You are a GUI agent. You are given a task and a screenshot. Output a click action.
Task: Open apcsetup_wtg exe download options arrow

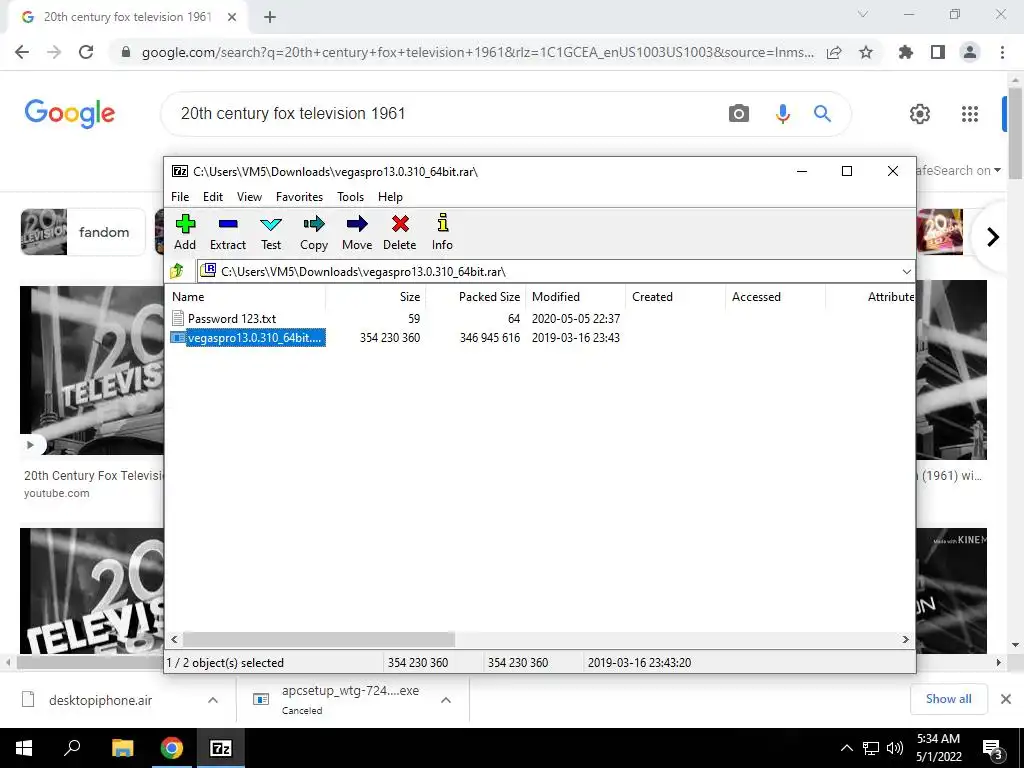pos(446,700)
